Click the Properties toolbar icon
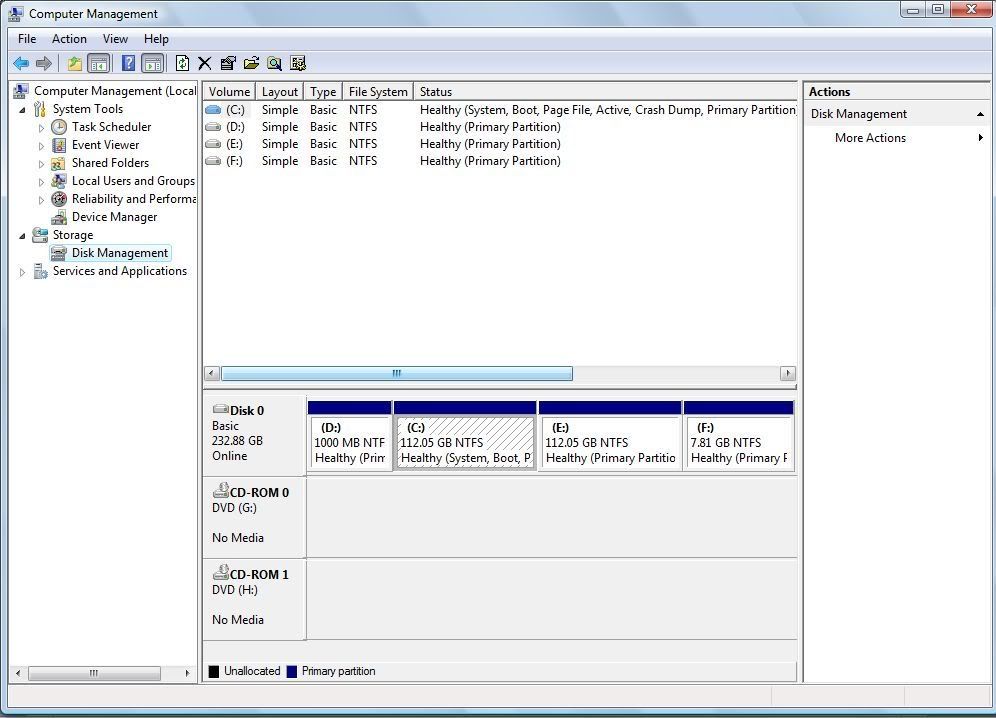 point(228,63)
